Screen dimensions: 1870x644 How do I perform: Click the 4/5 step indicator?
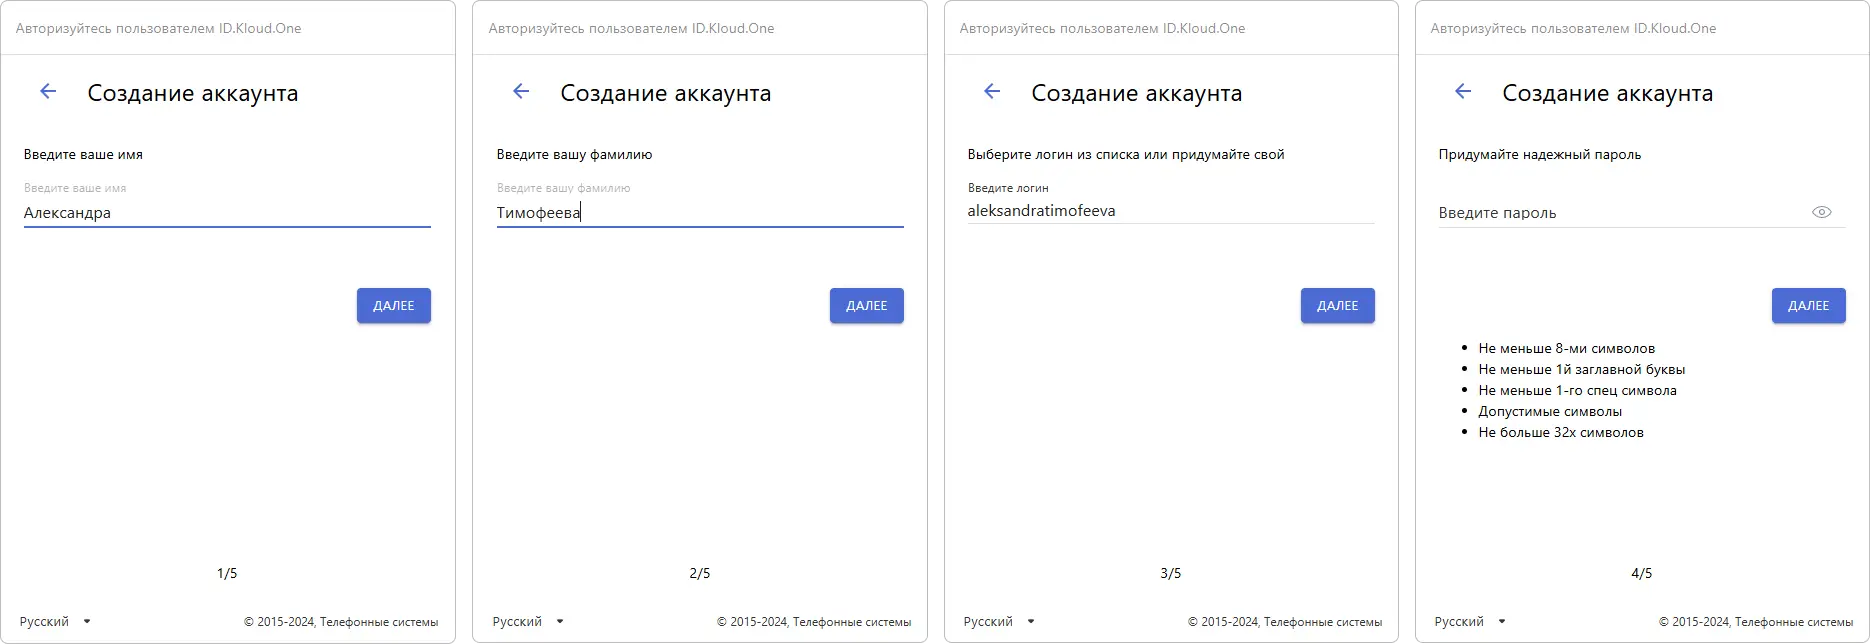pyautogui.click(x=1641, y=573)
